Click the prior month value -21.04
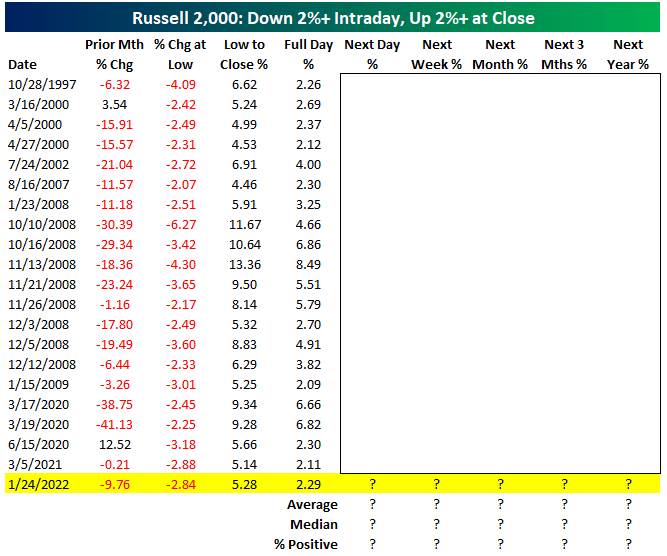The width and height of the screenshot is (667, 556). [x=114, y=165]
